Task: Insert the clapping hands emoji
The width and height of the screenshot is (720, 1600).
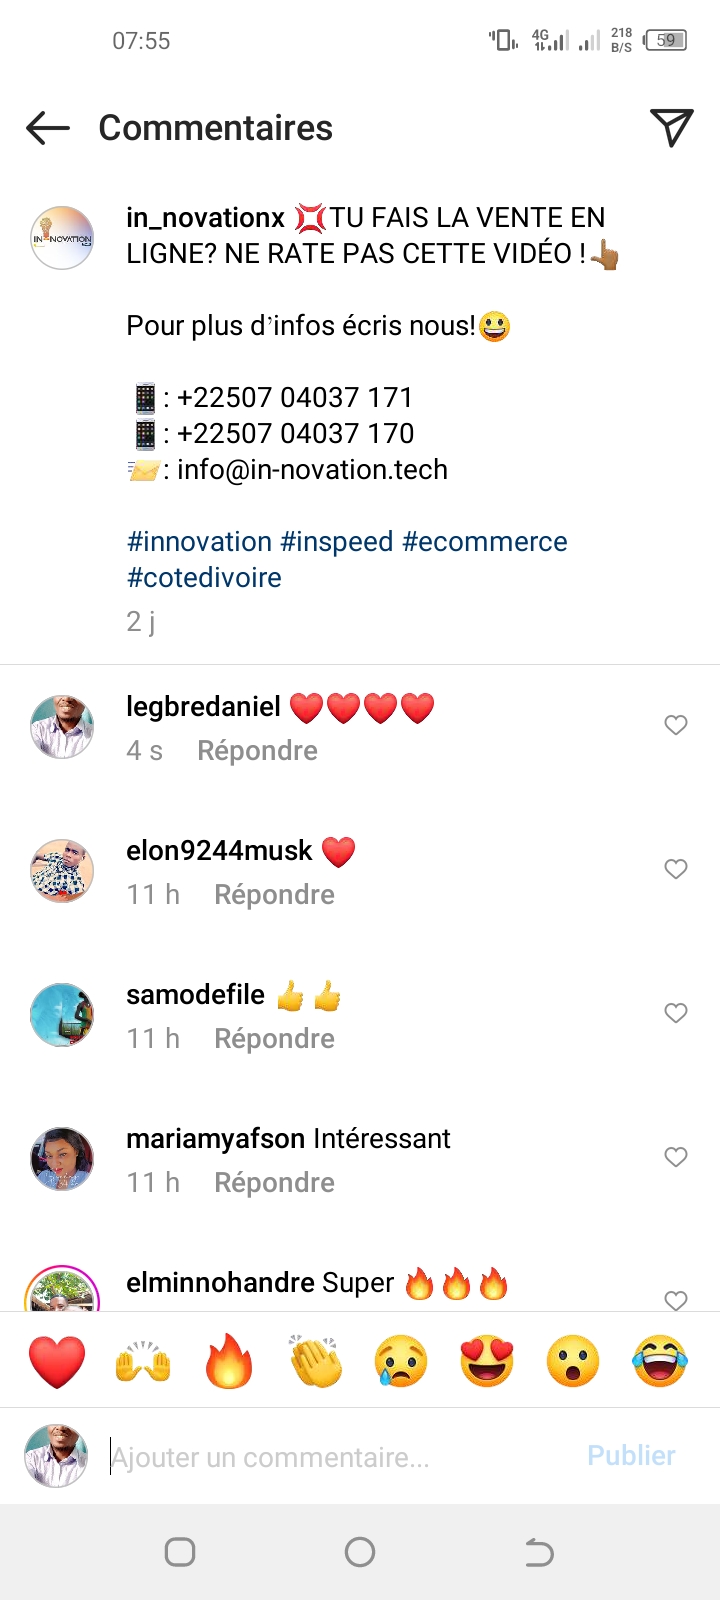Action: 315,1362
